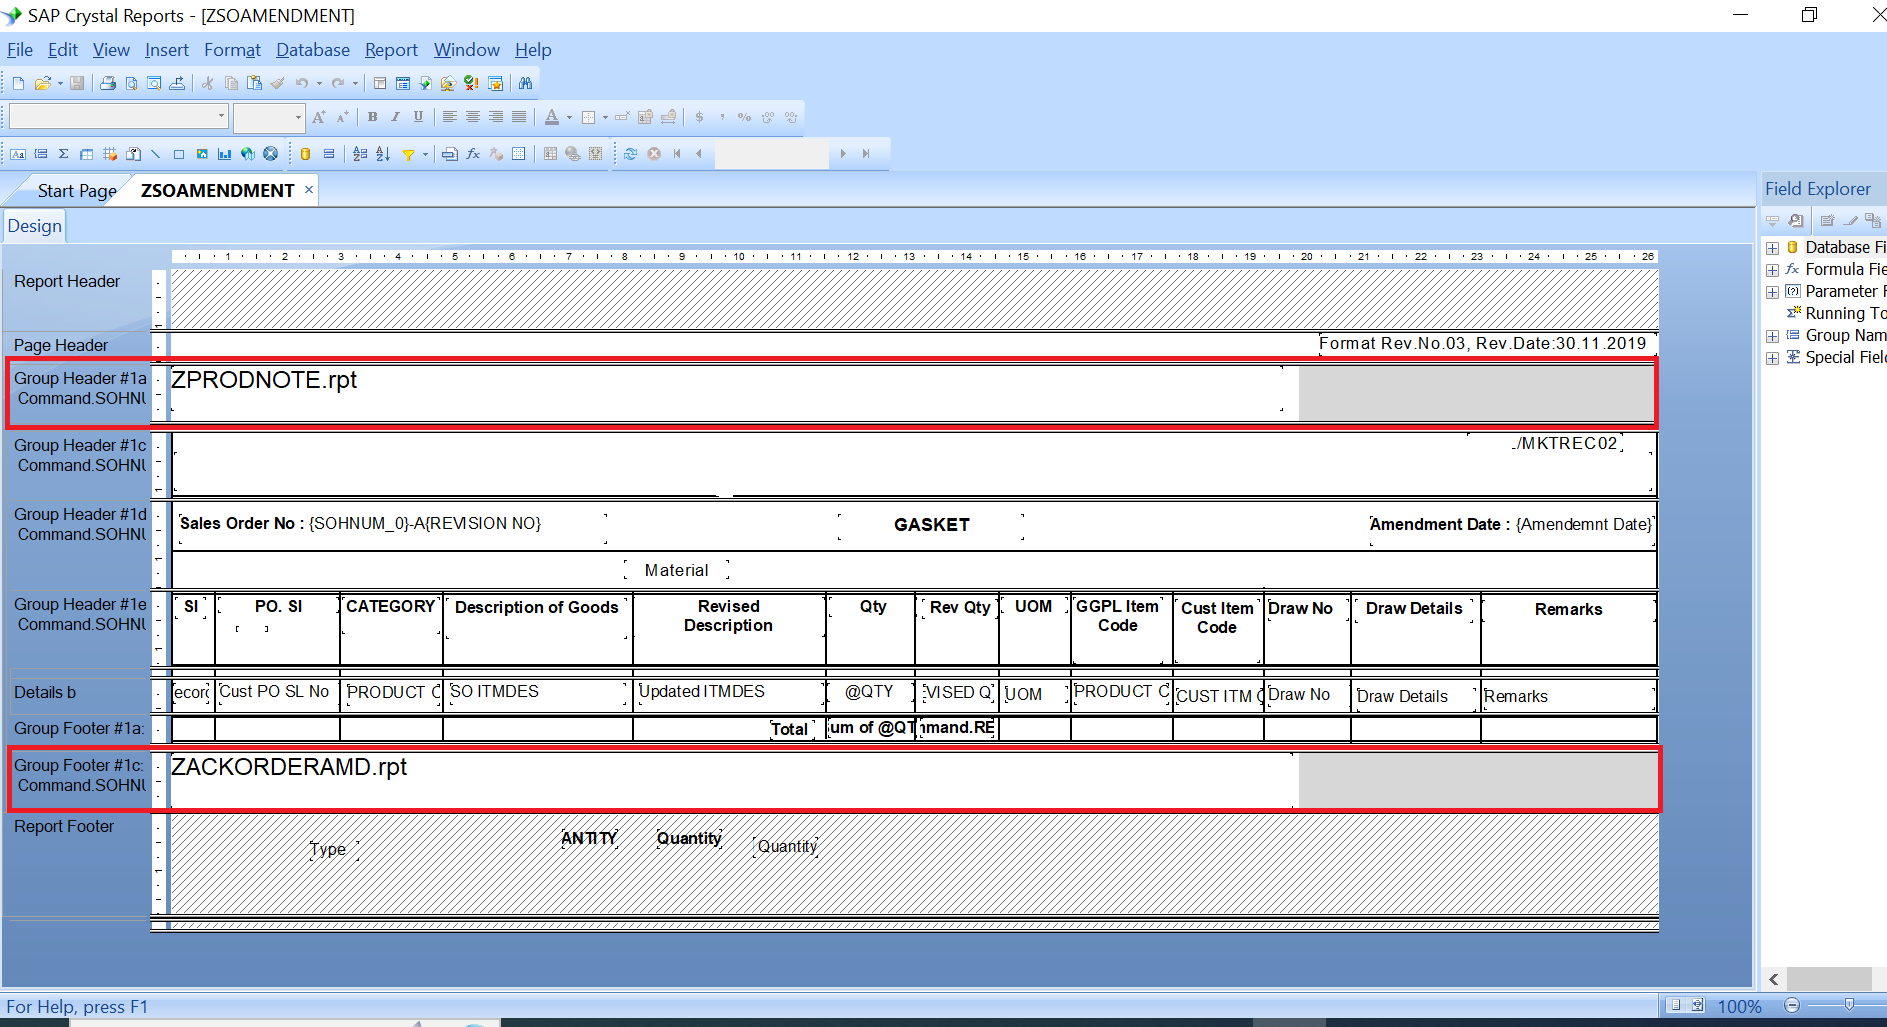This screenshot has height=1027, width=1887.
Task: Open the File menu
Action: point(20,50)
